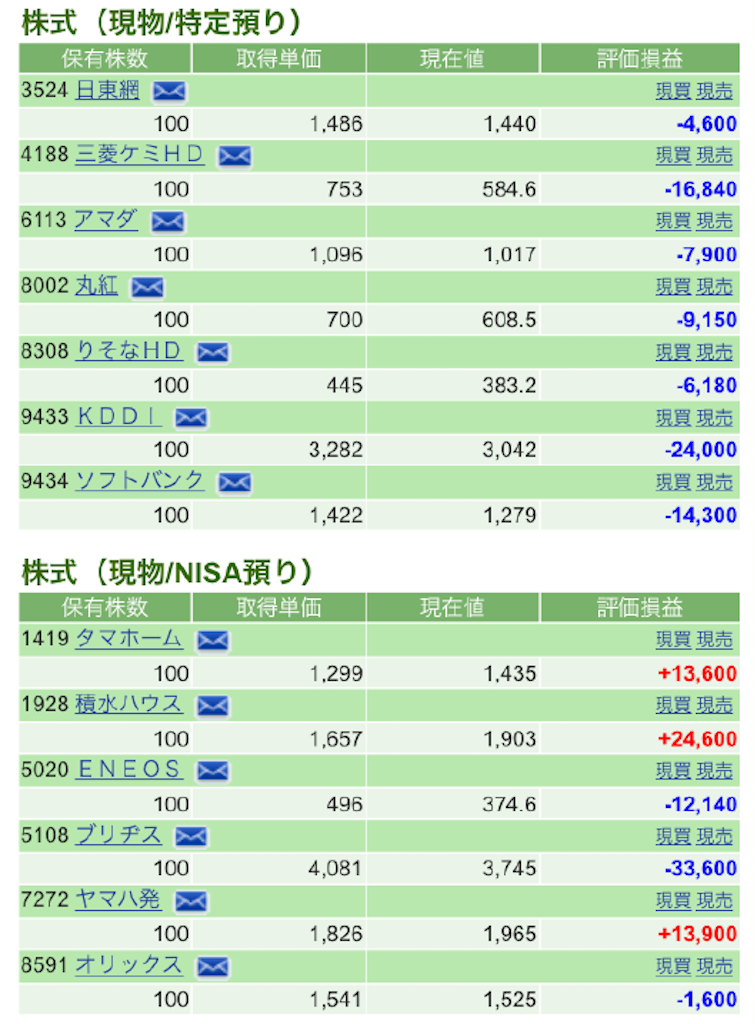This screenshot has width=755, height=1024.
Task: Open the りそなHD stock link
Action: click(129, 351)
